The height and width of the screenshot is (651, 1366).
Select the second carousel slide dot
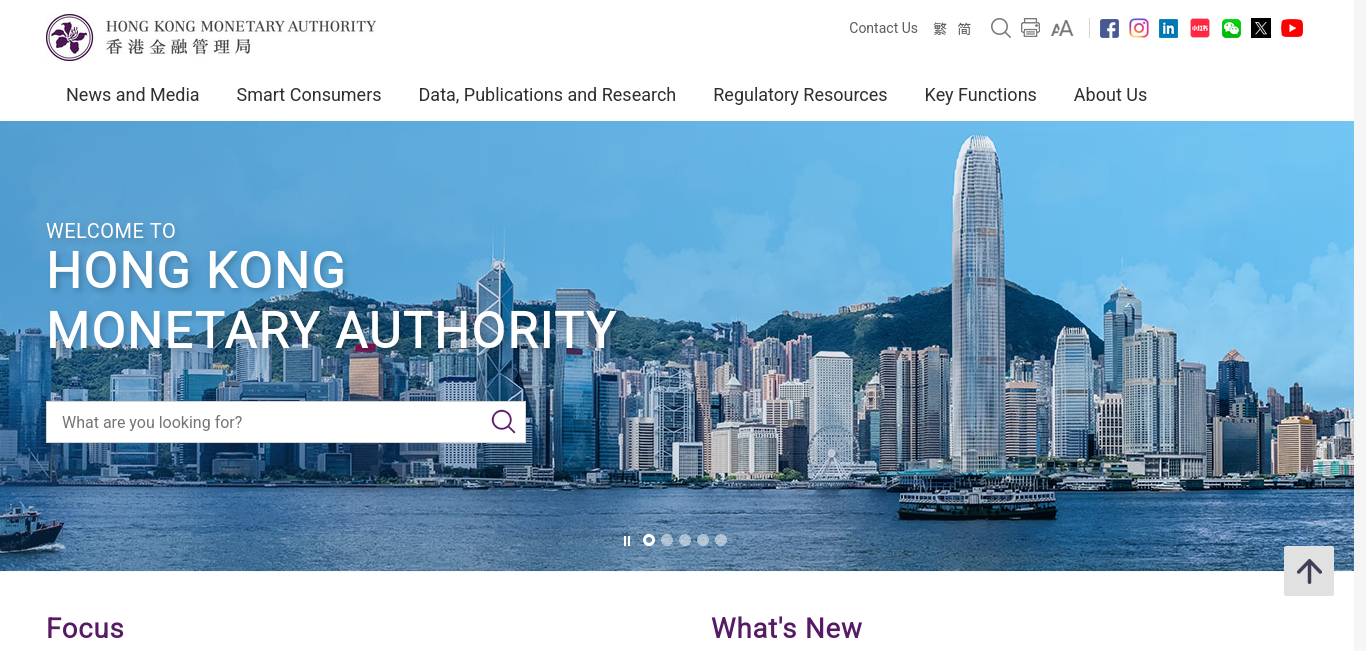point(667,540)
